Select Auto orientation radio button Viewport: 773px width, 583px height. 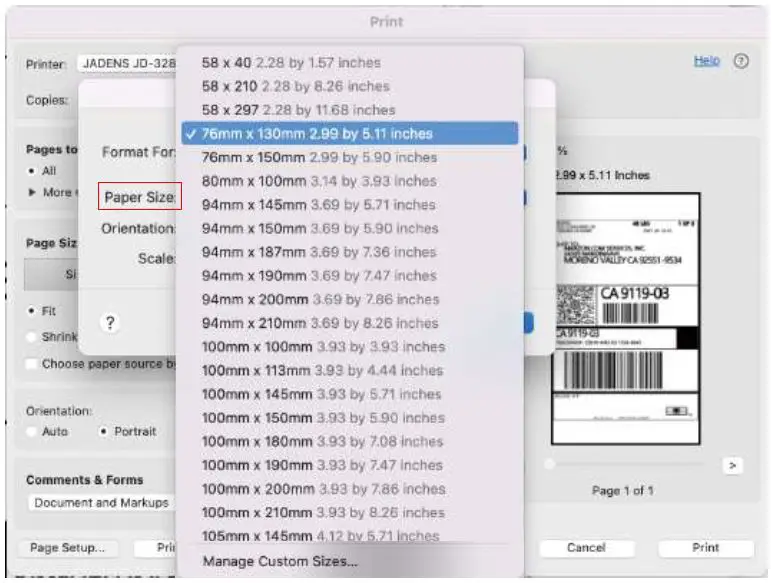pos(32,432)
